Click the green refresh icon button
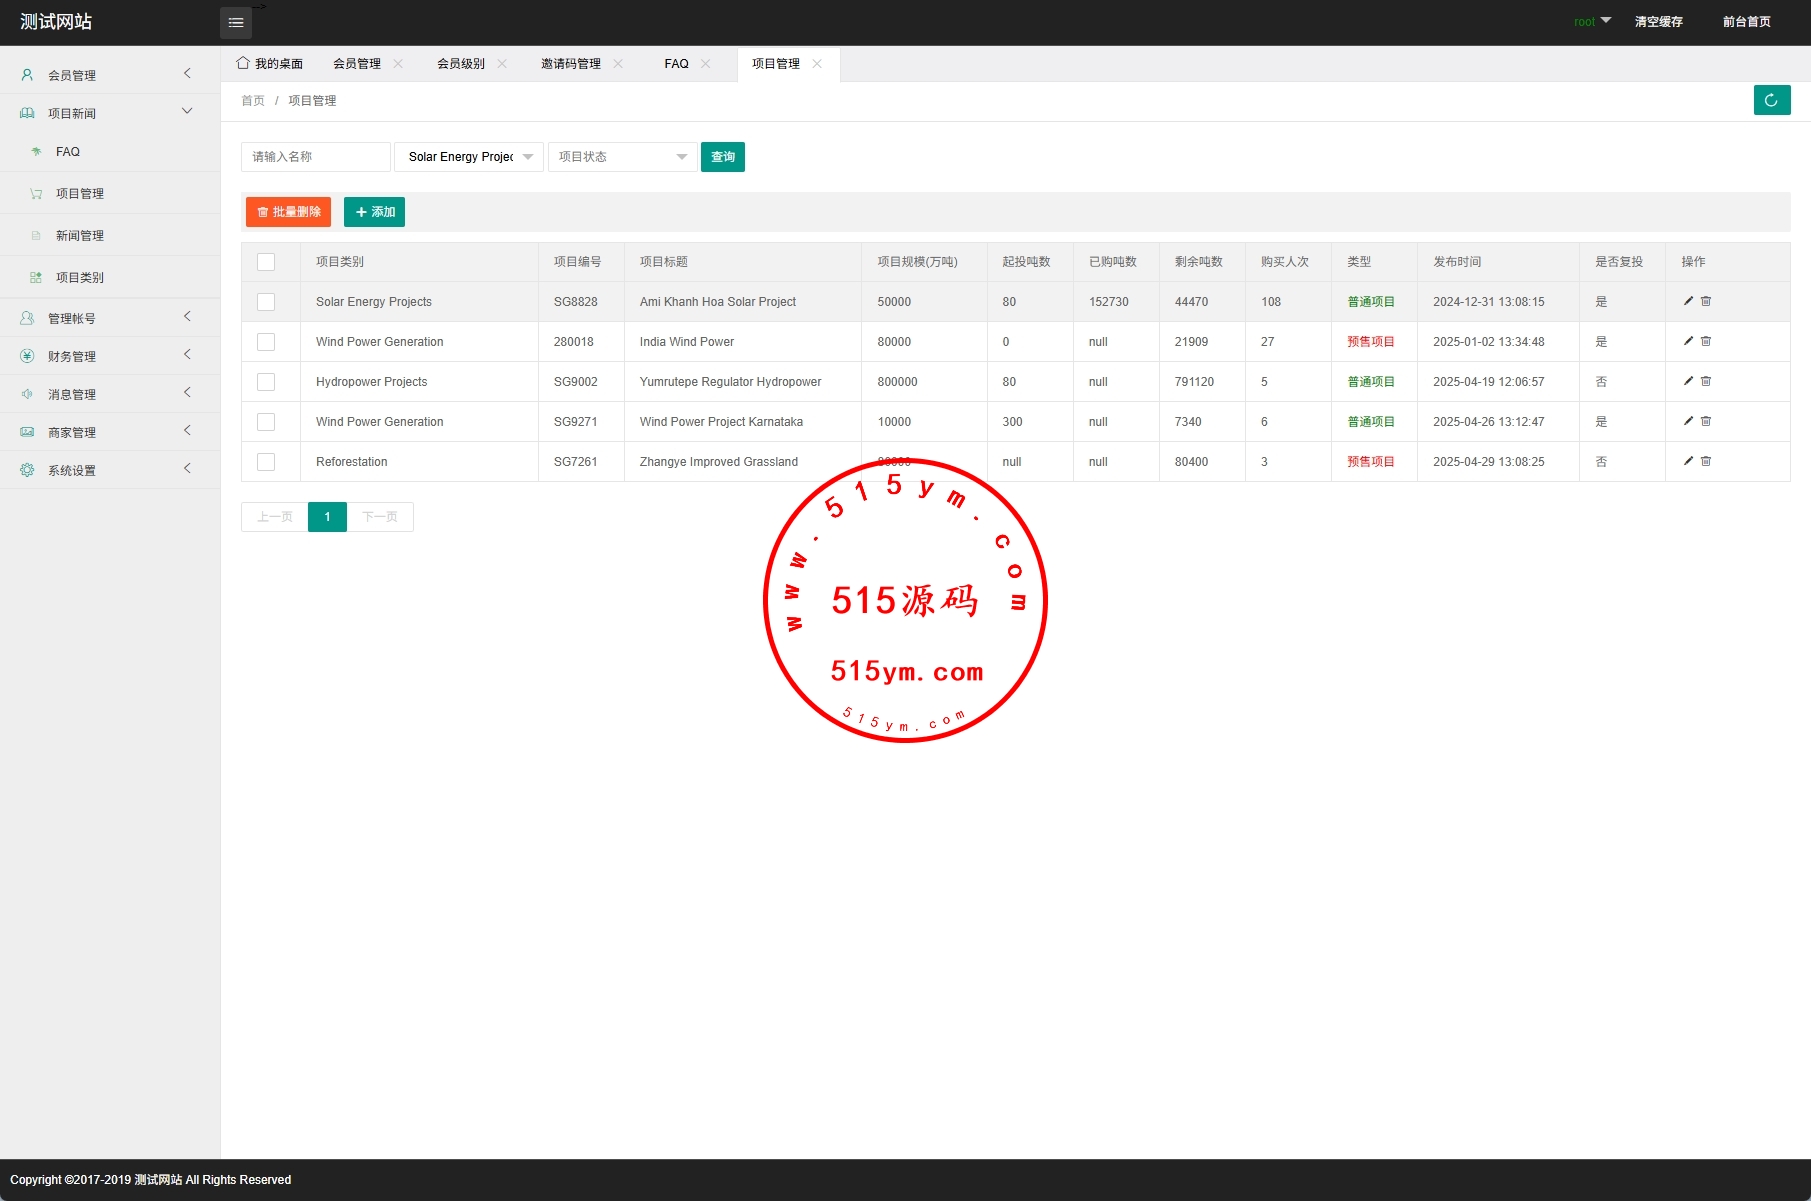Screen dimensions: 1811x1201 [x=1771, y=100]
